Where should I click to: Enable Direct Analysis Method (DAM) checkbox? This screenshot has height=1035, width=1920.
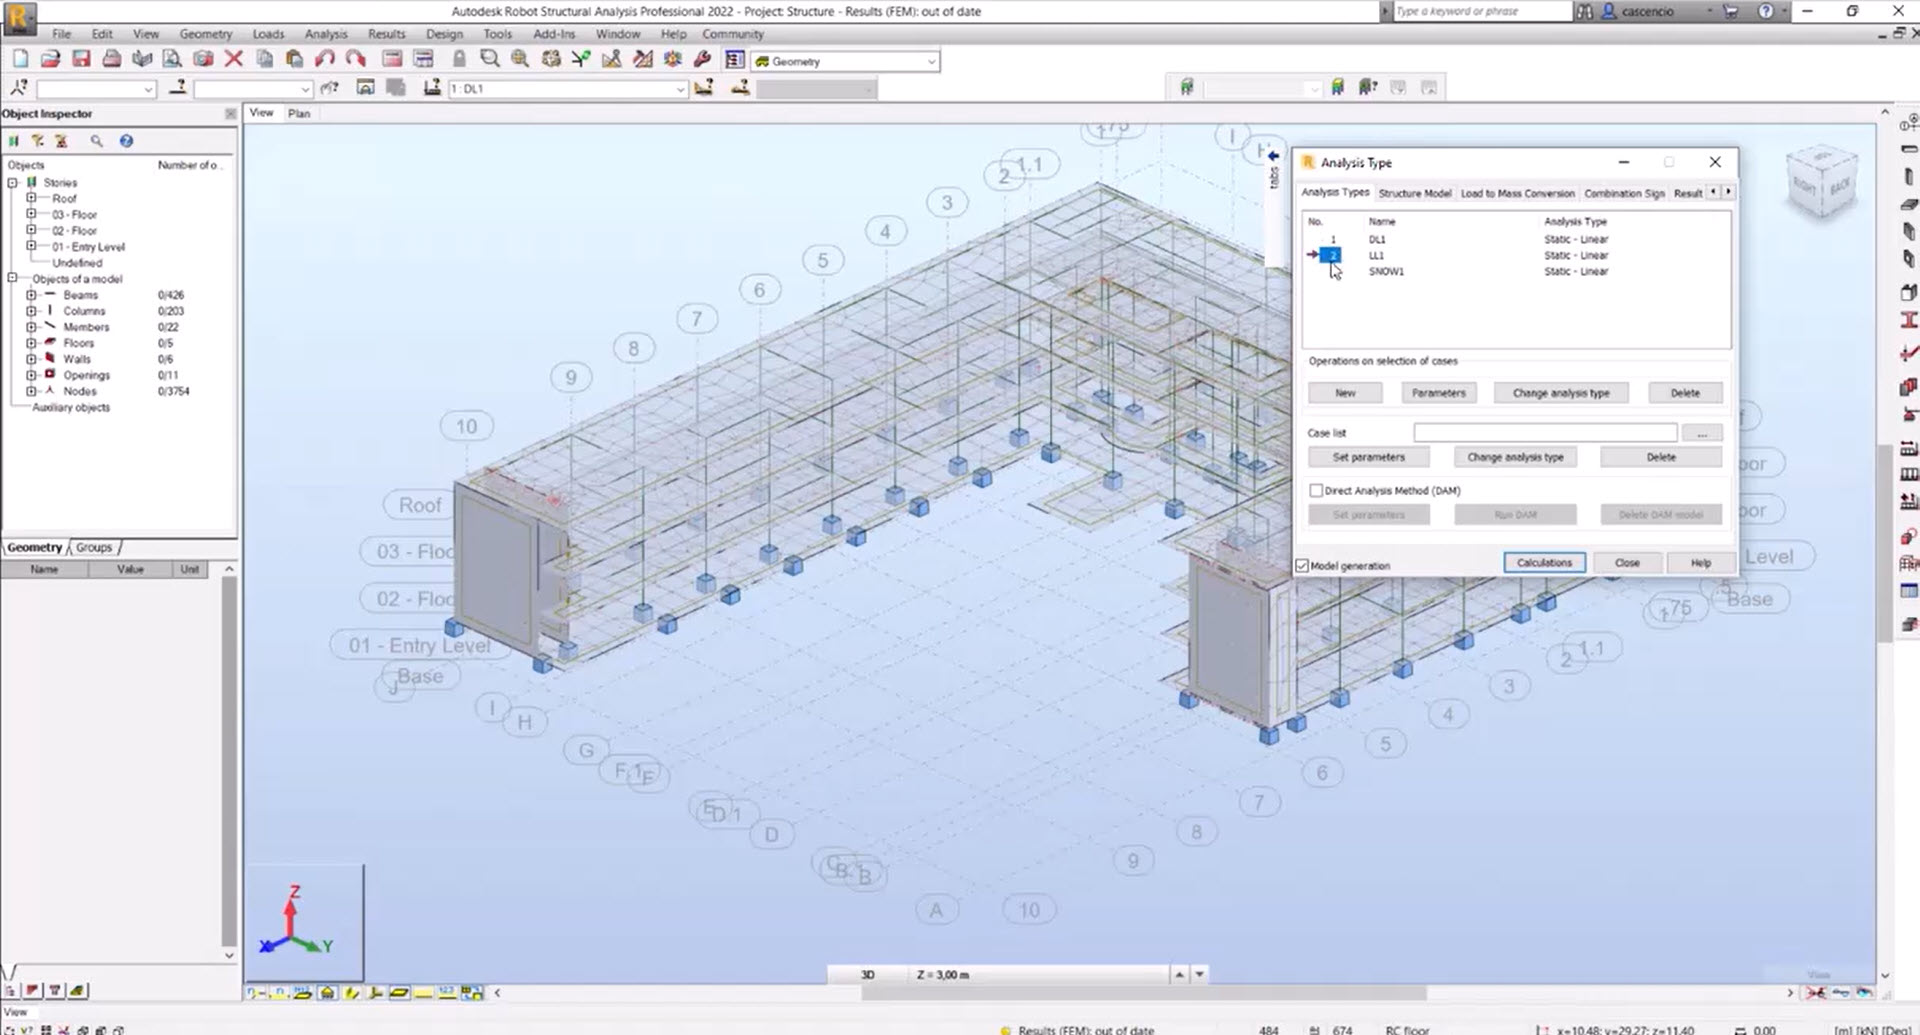click(x=1316, y=491)
